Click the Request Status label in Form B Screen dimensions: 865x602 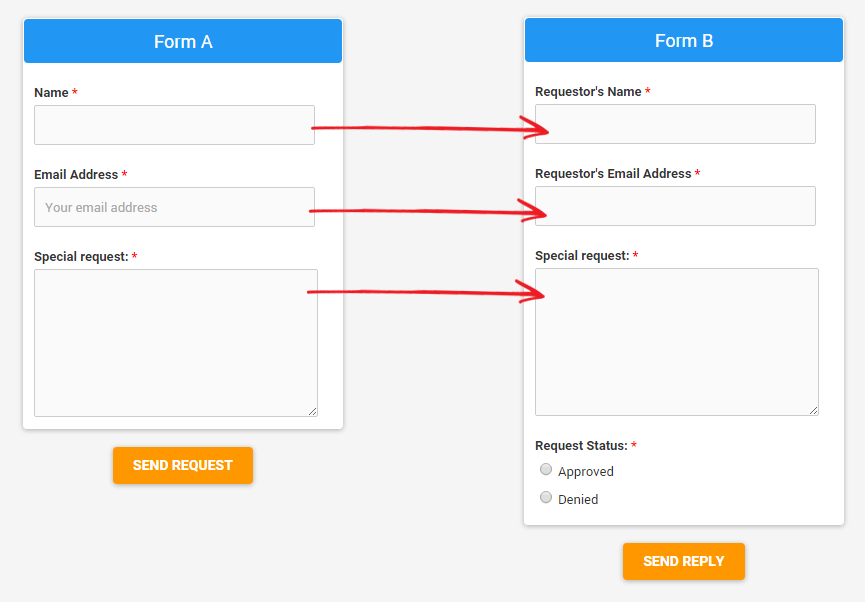point(581,445)
